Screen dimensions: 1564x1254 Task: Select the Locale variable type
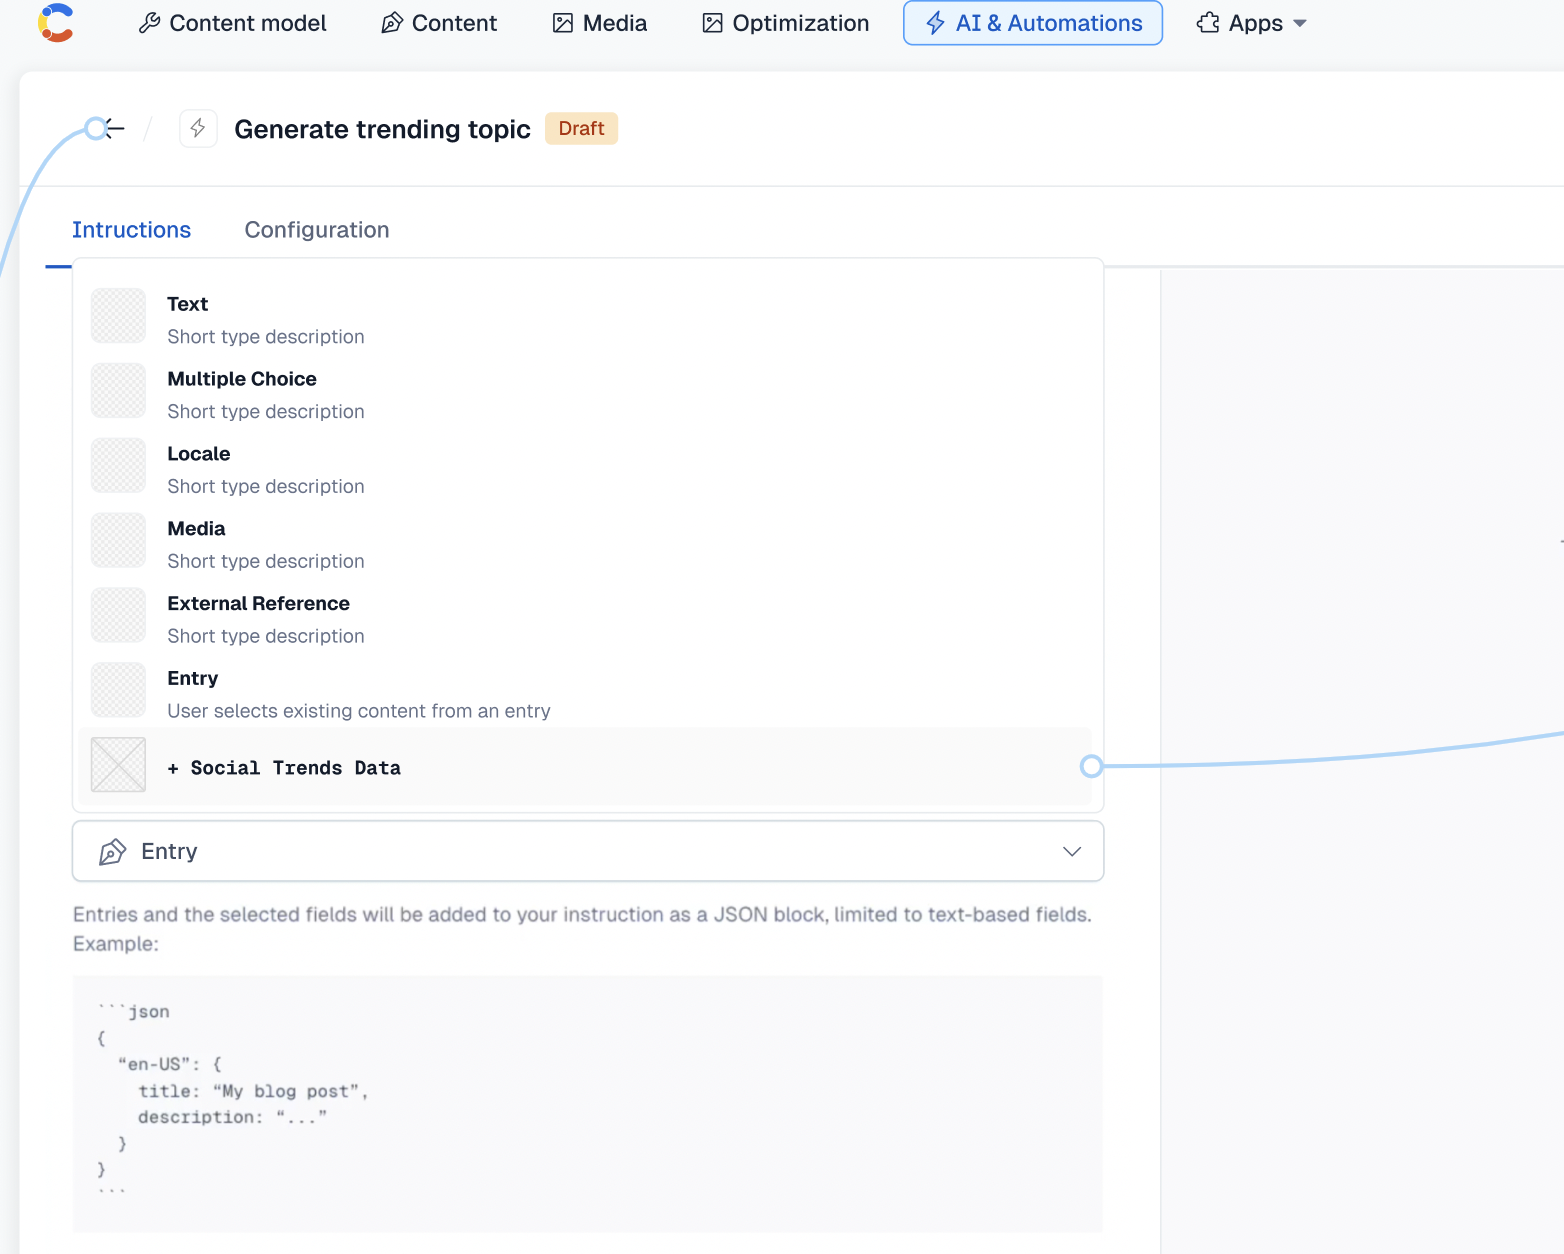588,466
